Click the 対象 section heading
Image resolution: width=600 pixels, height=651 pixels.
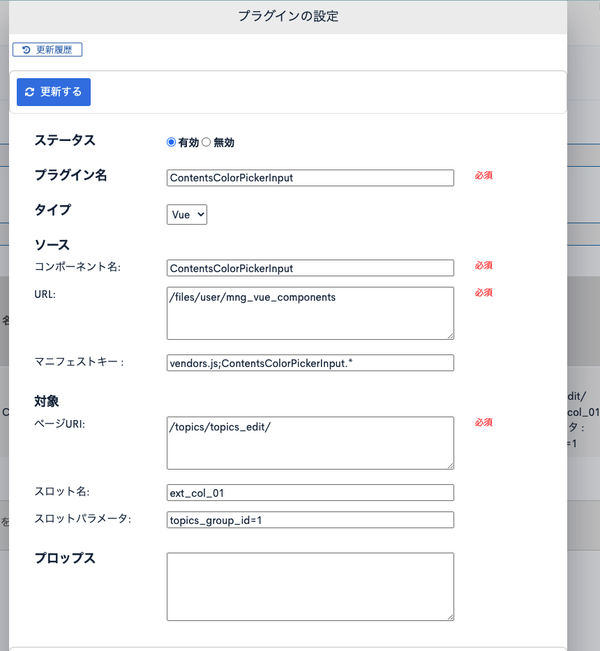click(x=47, y=401)
